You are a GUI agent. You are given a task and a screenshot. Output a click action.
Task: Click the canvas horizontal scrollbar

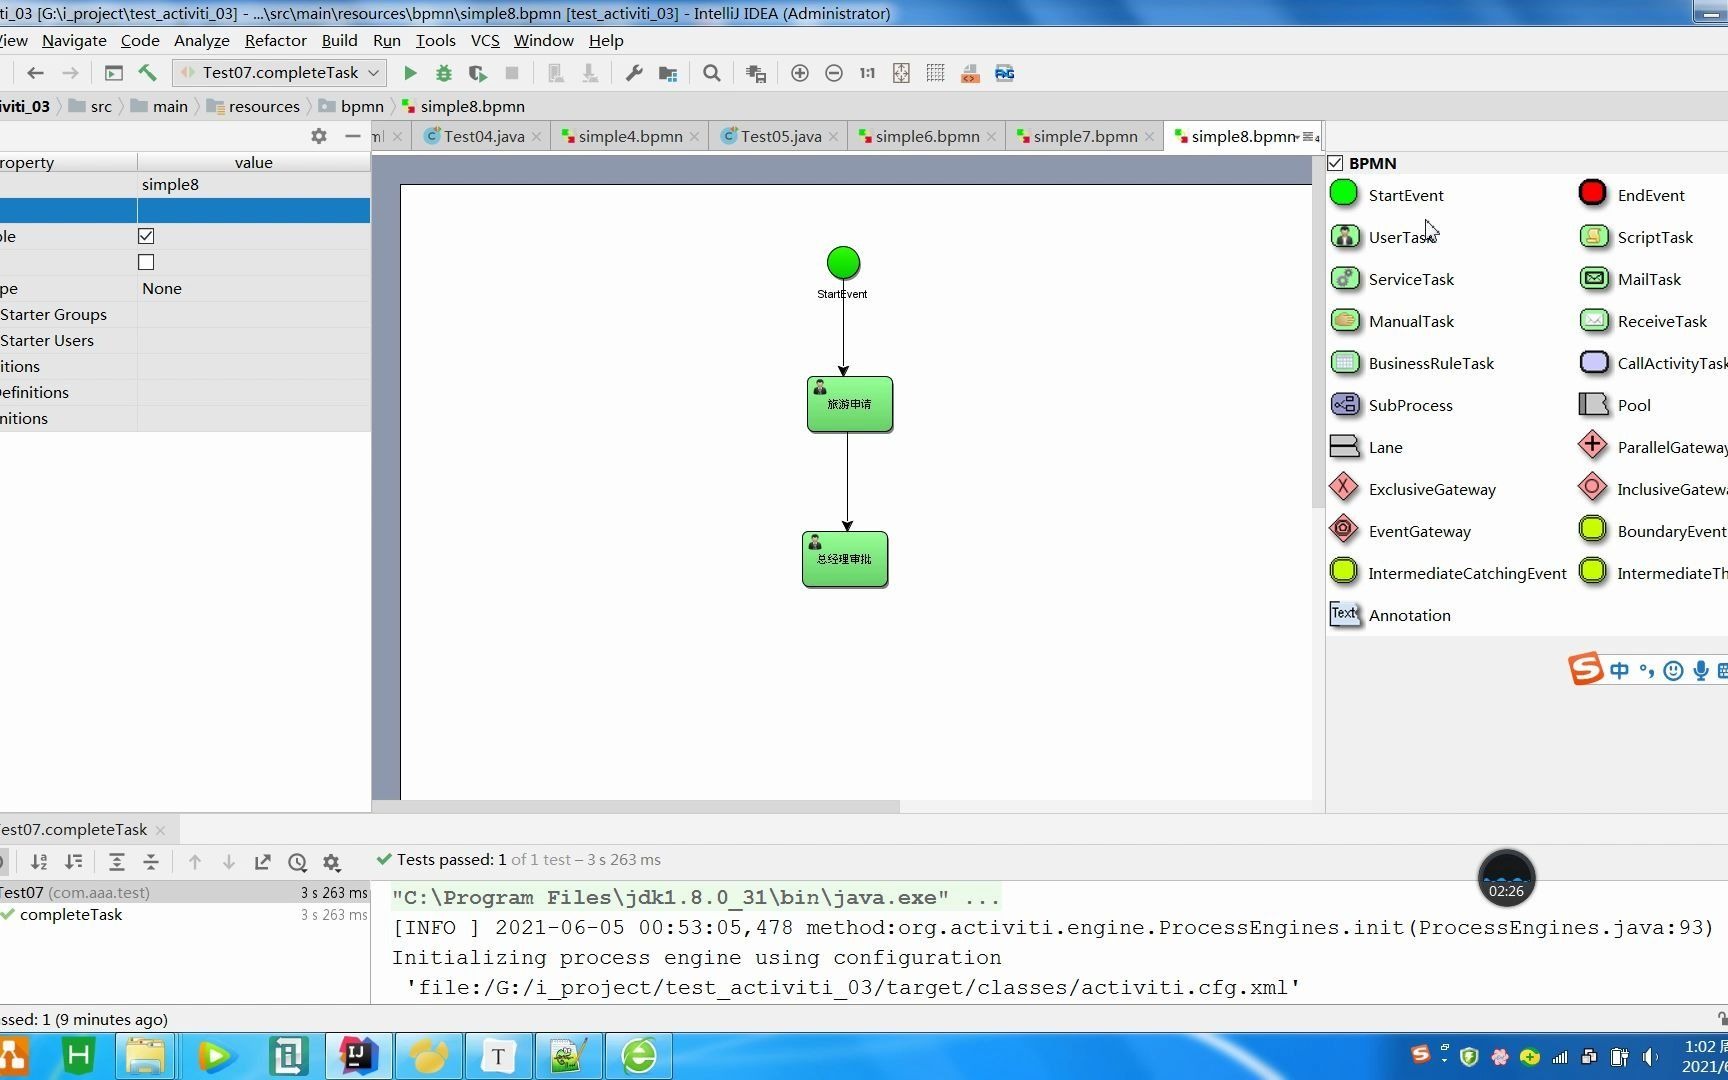coord(636,806)
